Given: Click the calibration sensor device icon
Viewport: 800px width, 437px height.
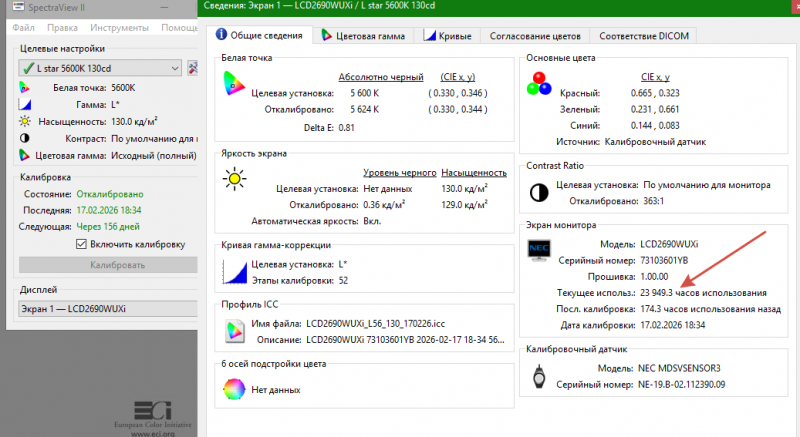Looking at the screenshot, I should tap(539, 377).
